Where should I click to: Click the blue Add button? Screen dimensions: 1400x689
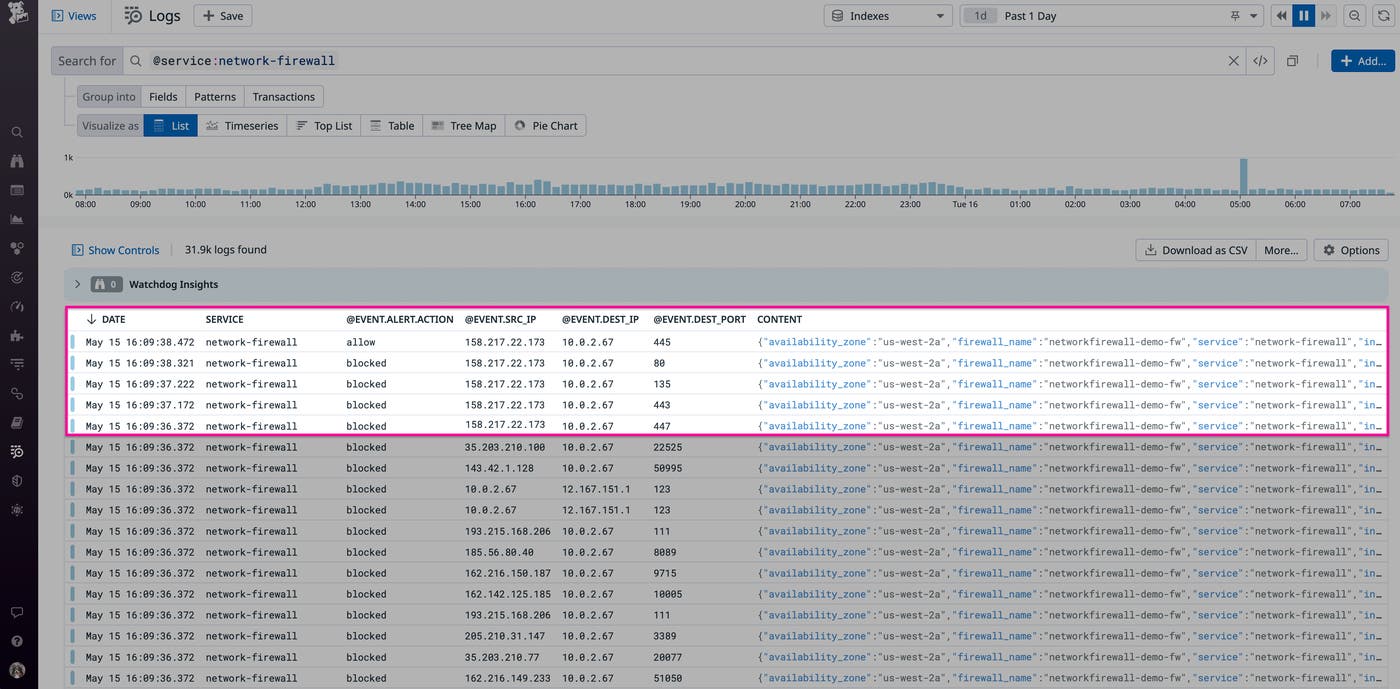pyautogui.click(x=1362, y=61)
